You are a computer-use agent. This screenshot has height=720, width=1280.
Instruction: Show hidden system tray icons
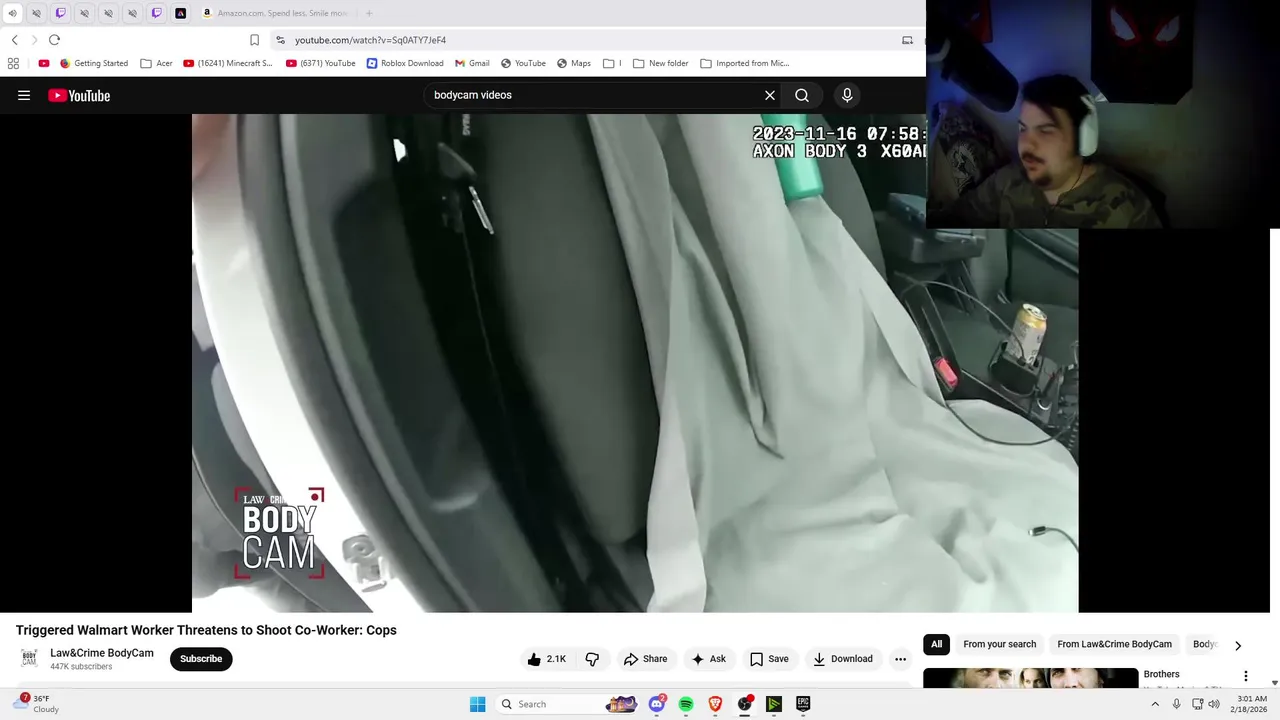click(1155, 704)
